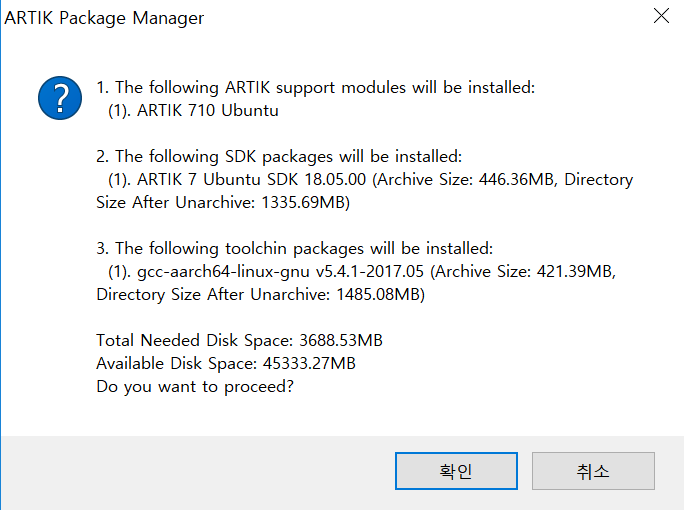Click the Available Disk Space 45333.27MB line
The image size is (684, 510).
point(226,363)
